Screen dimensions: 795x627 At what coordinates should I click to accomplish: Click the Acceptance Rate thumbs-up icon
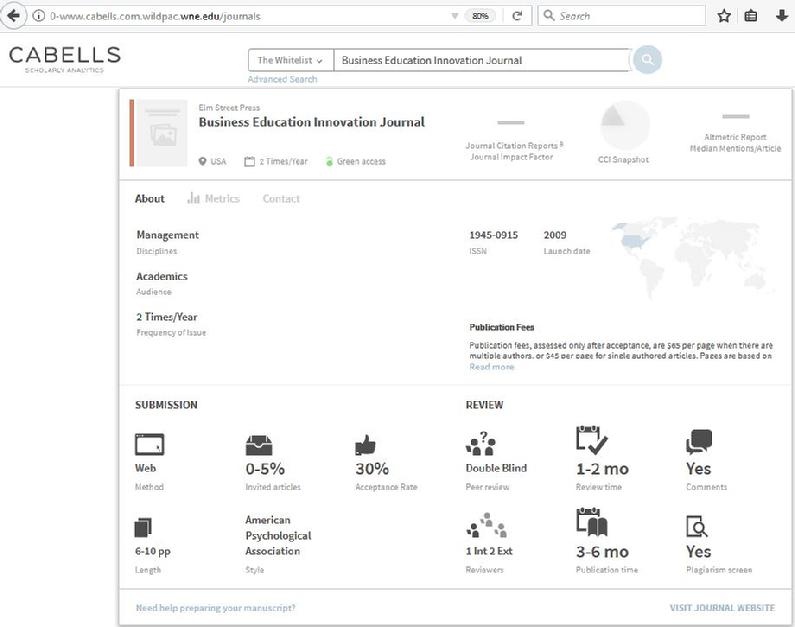[365, 445]
